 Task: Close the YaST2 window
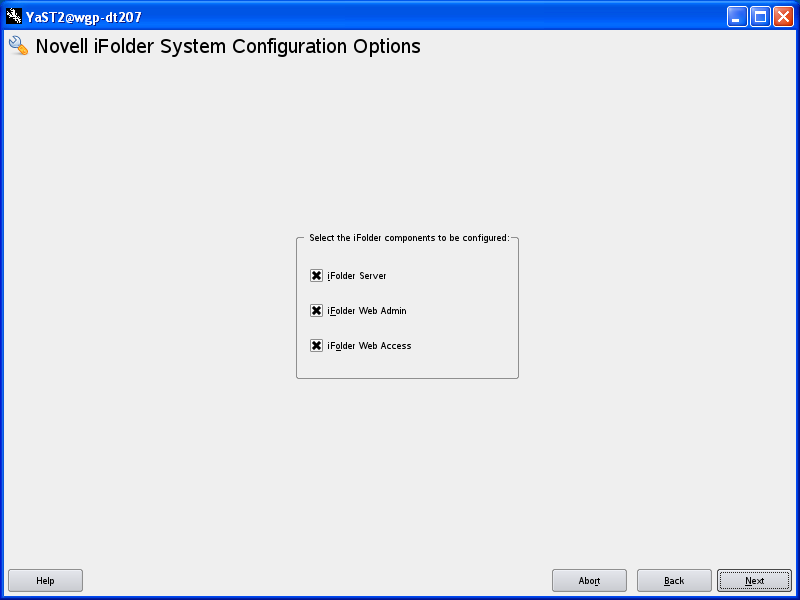pyautogui.click(x=783, y=17)
